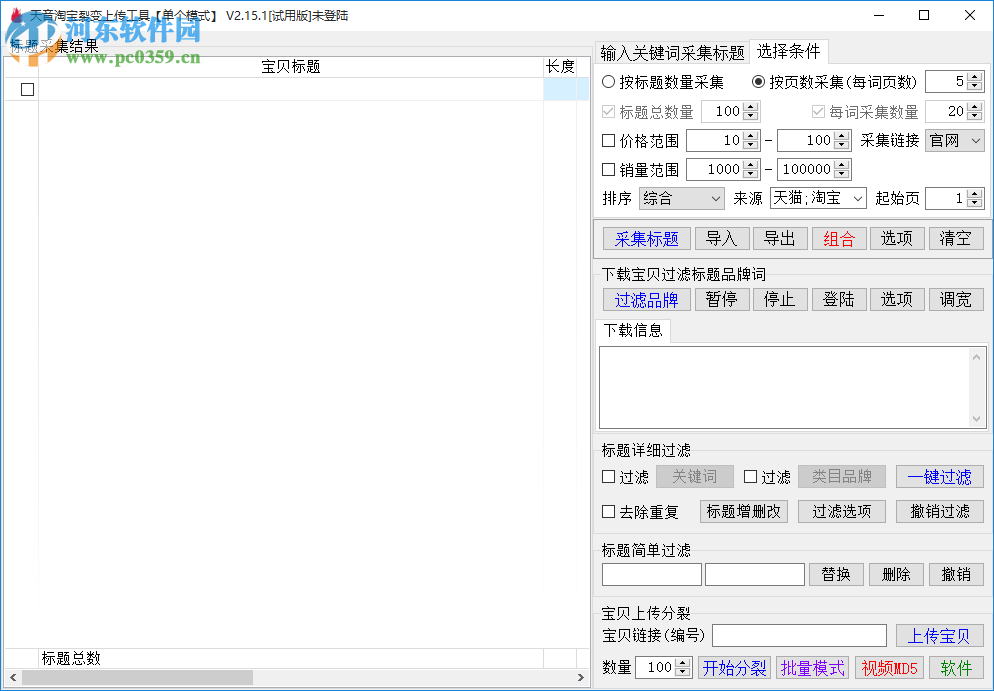Click the 上传宝贝 upload link
The width and height of the screenshot is (994, 691).
pos(940,635)
